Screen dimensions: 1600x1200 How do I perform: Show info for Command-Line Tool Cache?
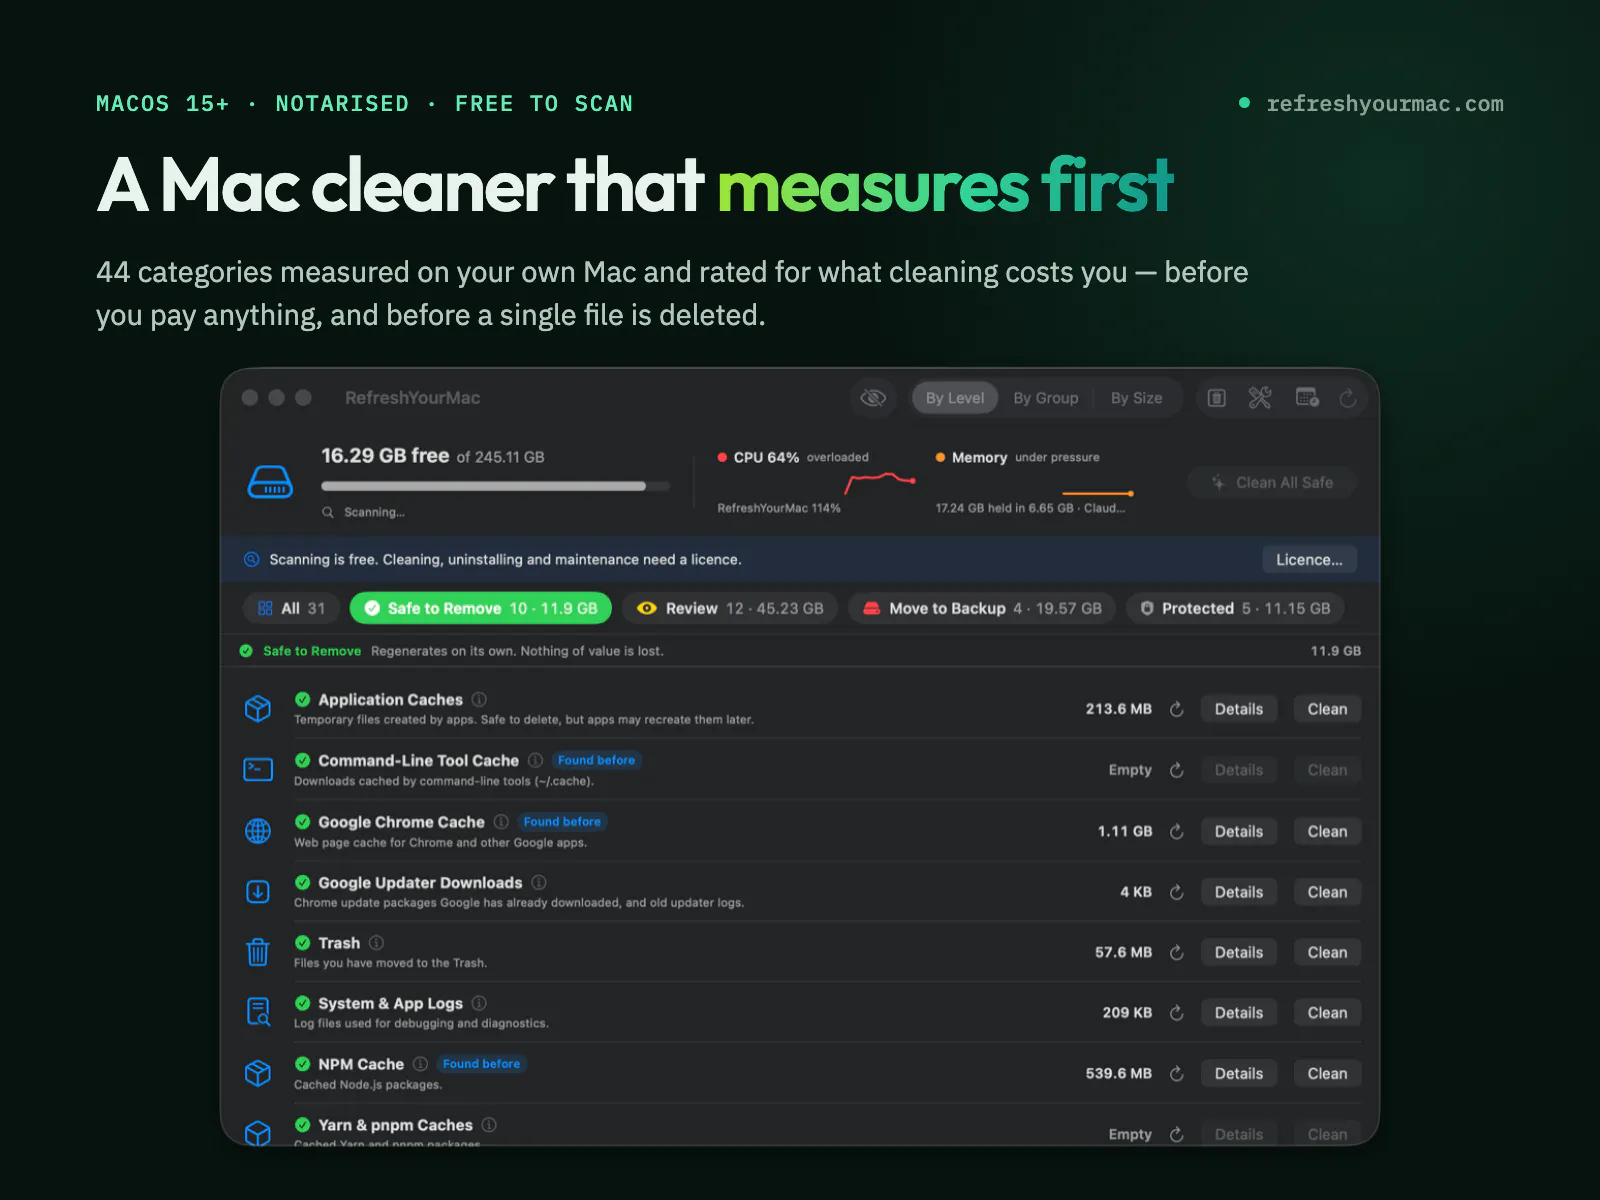(535, 760)
